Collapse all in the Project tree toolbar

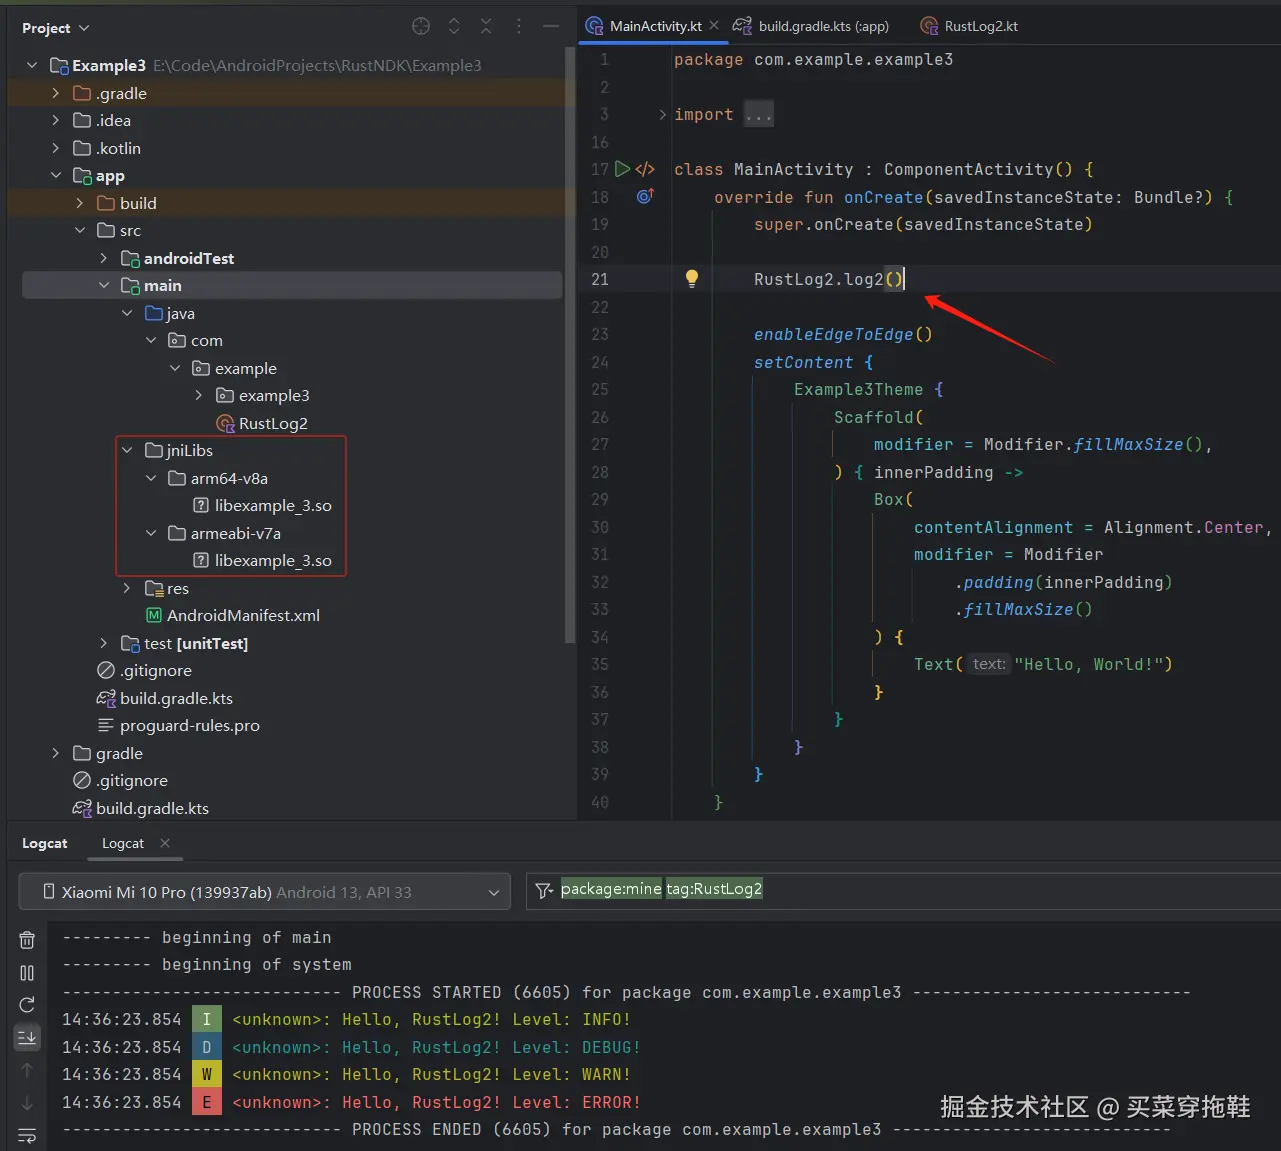tap(486, 27)
